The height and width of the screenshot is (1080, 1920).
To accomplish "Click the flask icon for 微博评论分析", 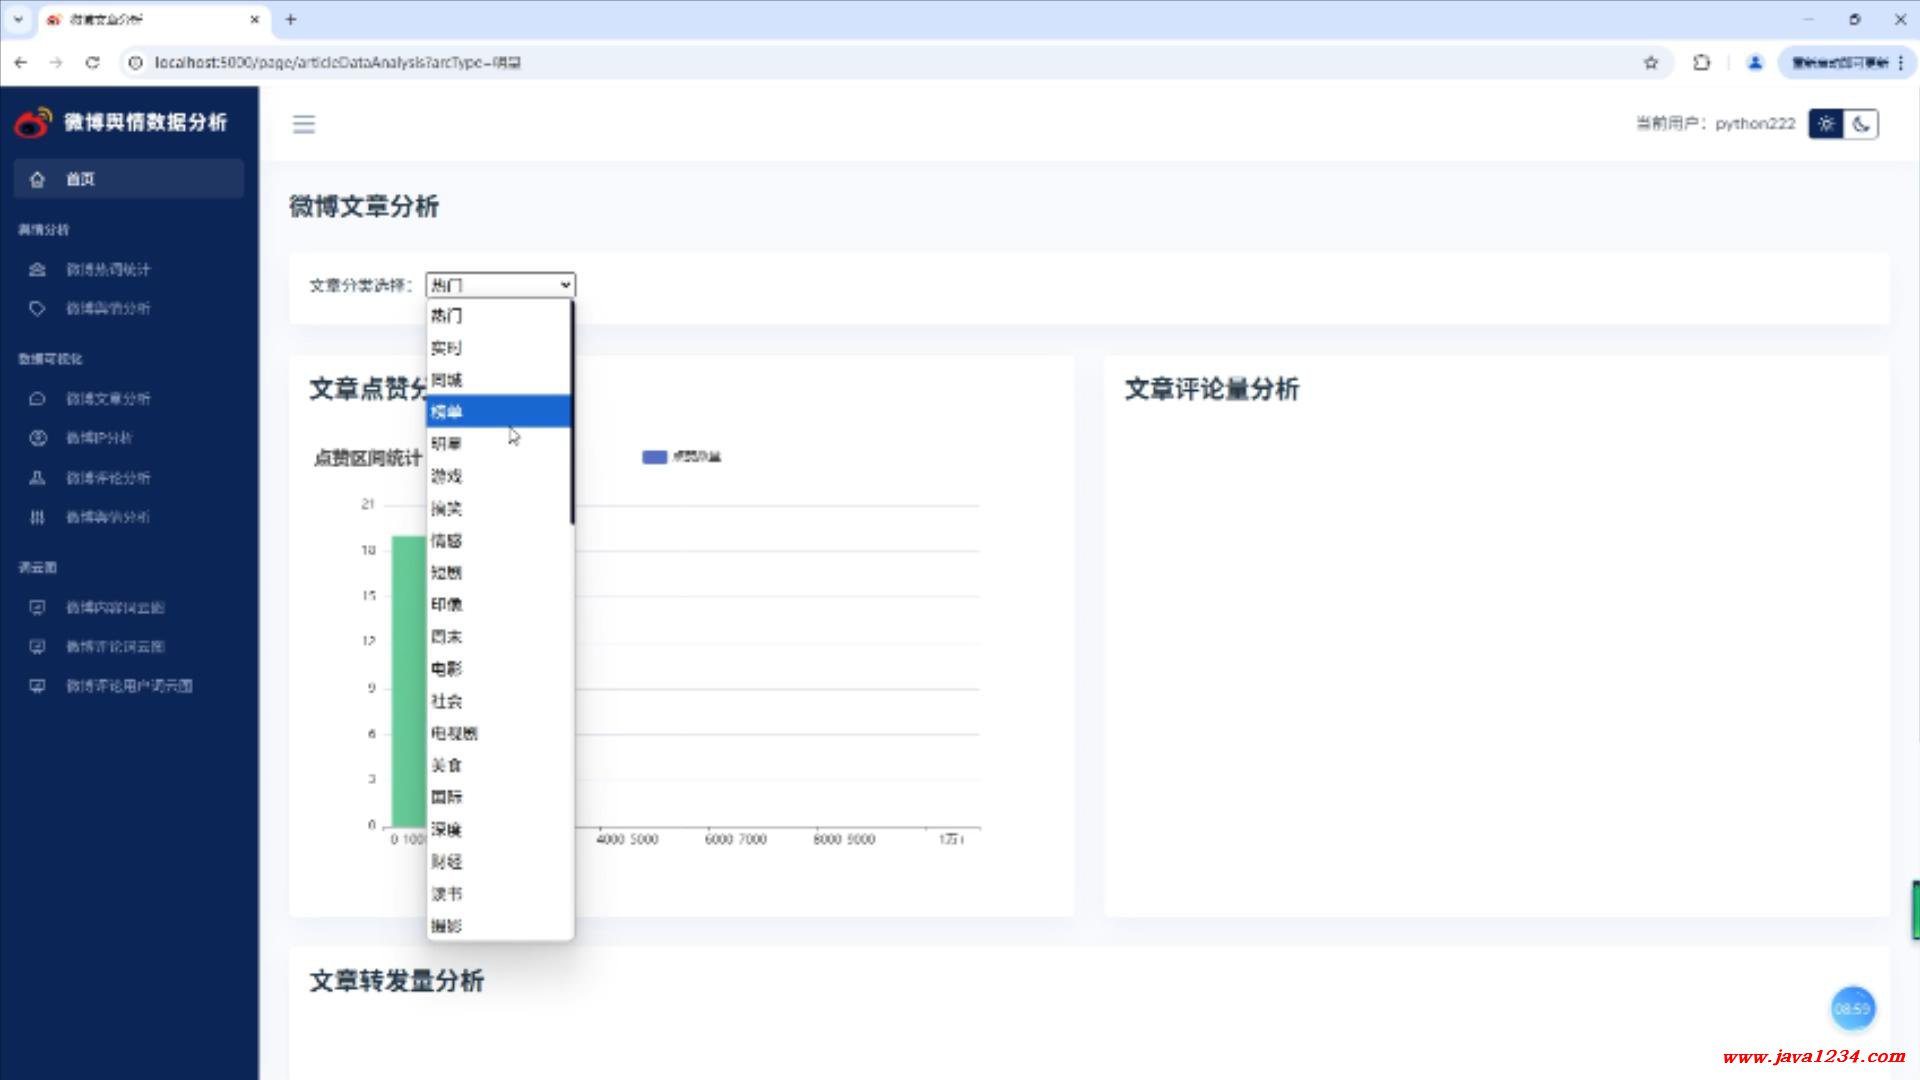I will 38,477.
